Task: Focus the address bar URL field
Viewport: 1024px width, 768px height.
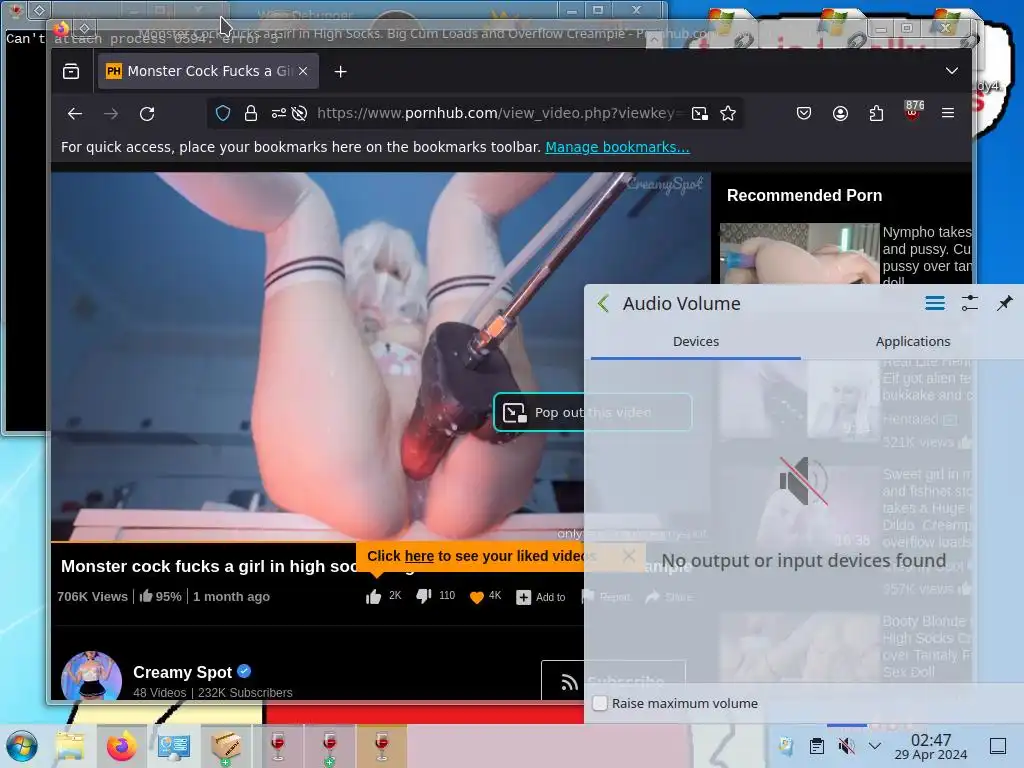Action: [x=500, y=114]
